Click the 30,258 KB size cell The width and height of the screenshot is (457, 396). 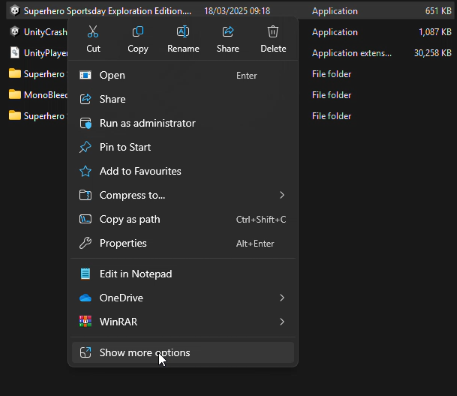tap(433, 53)
